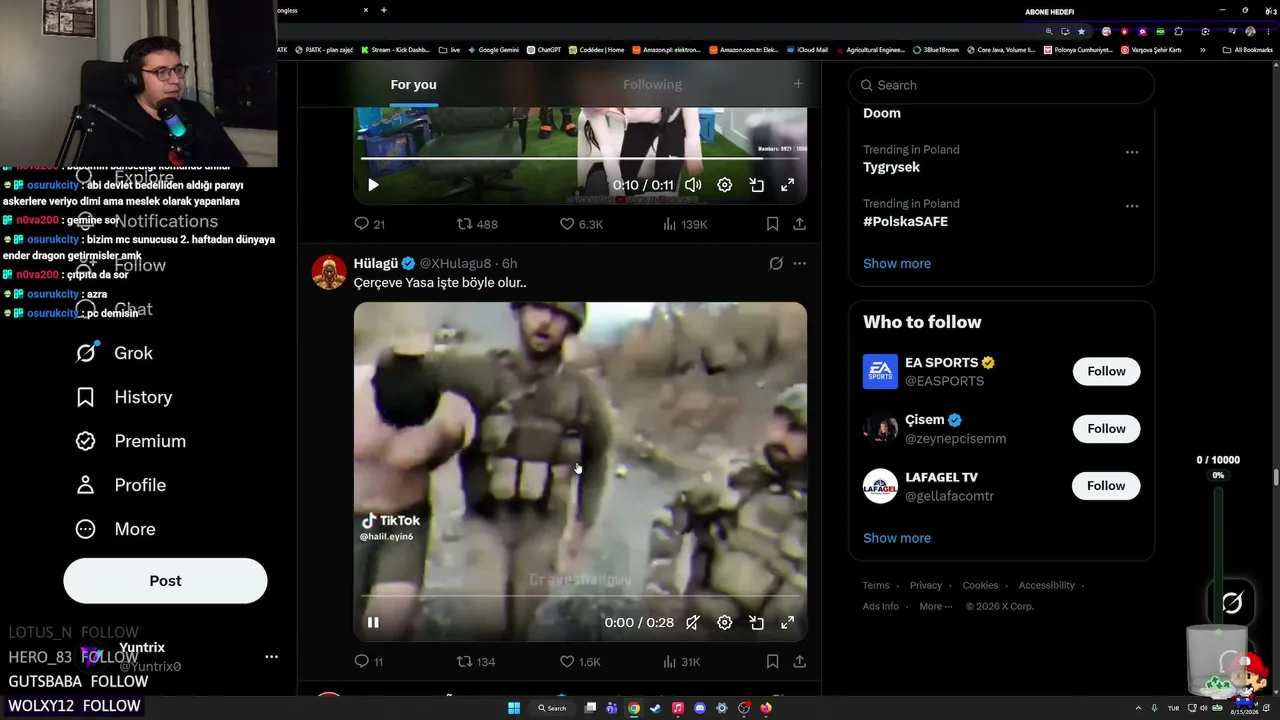Open the Hülagü profile avatar
The width and height of the screenshot is (1280, 720).
(x=329, y=272)
